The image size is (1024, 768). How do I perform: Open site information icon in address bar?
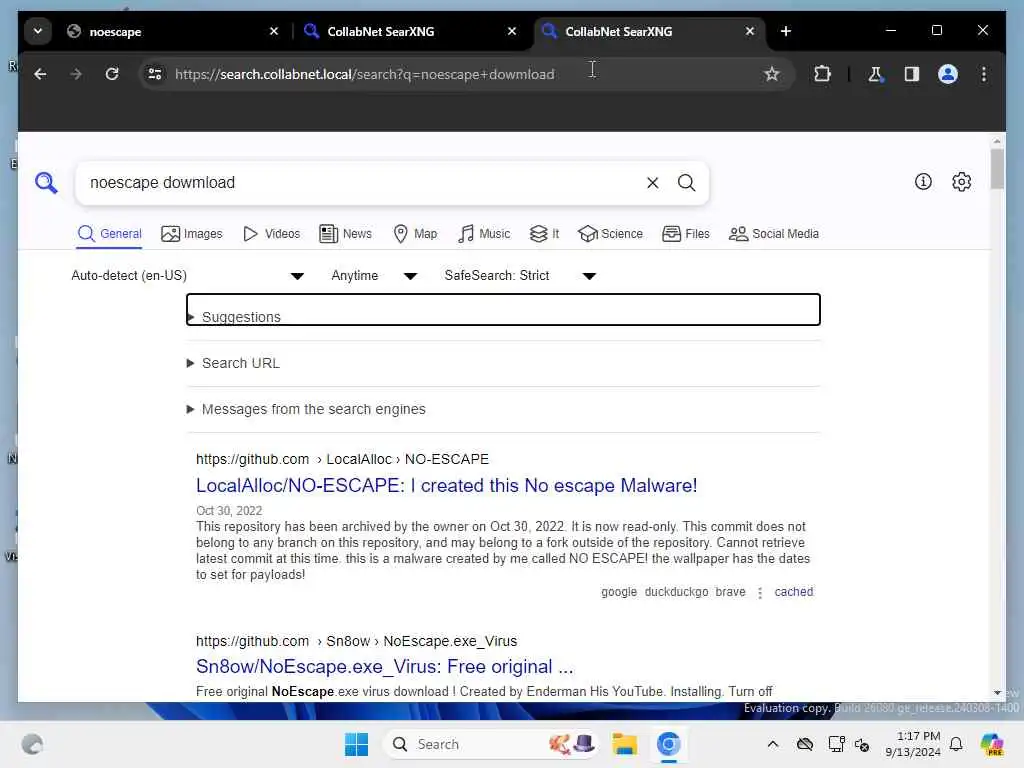[x=155, y=74]
